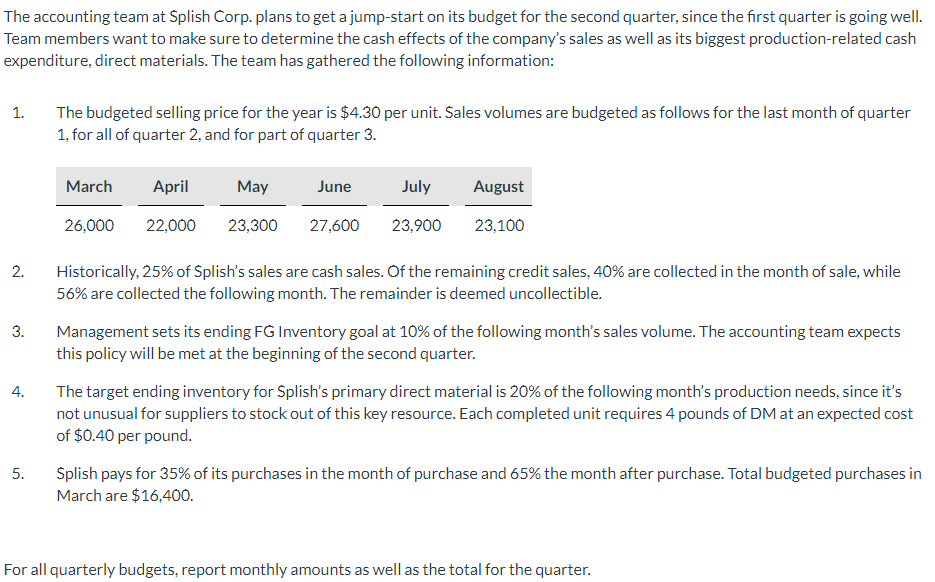Screen dimensions: 935x582
Task: Click the April column header
Action: pyautogui.click(x=171, y=187)
